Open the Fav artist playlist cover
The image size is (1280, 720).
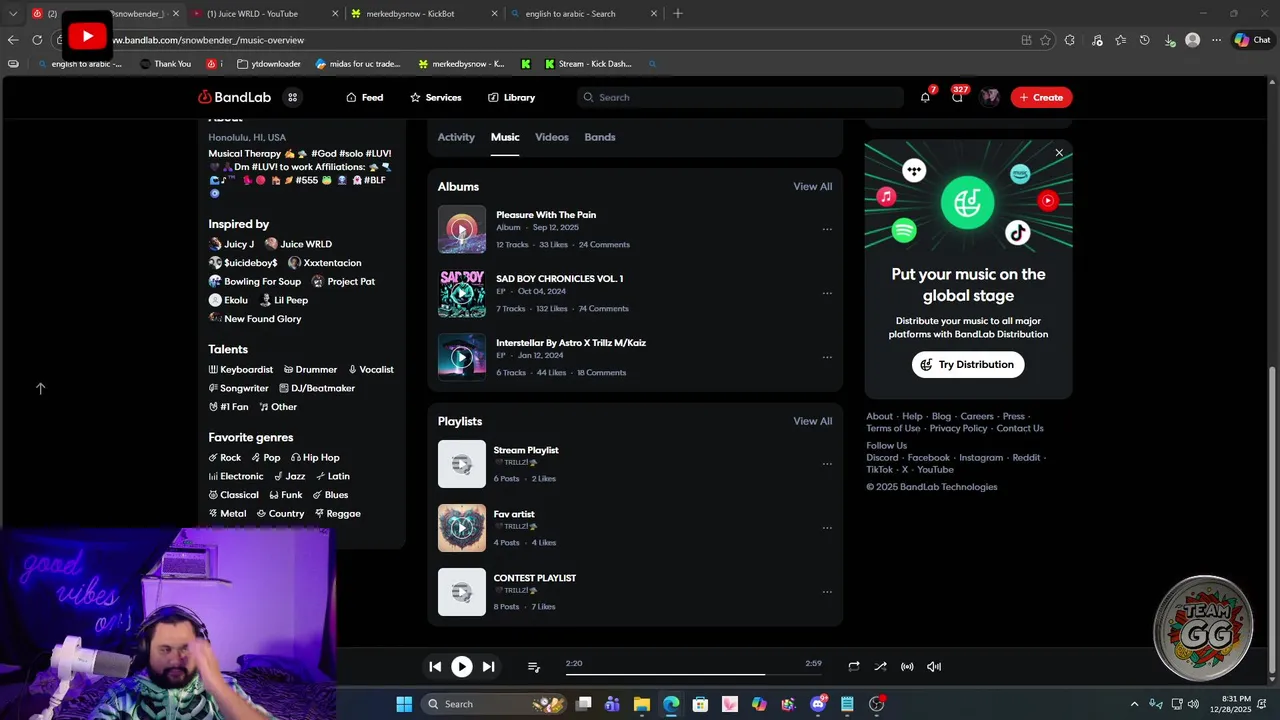(x=461, y=528)
